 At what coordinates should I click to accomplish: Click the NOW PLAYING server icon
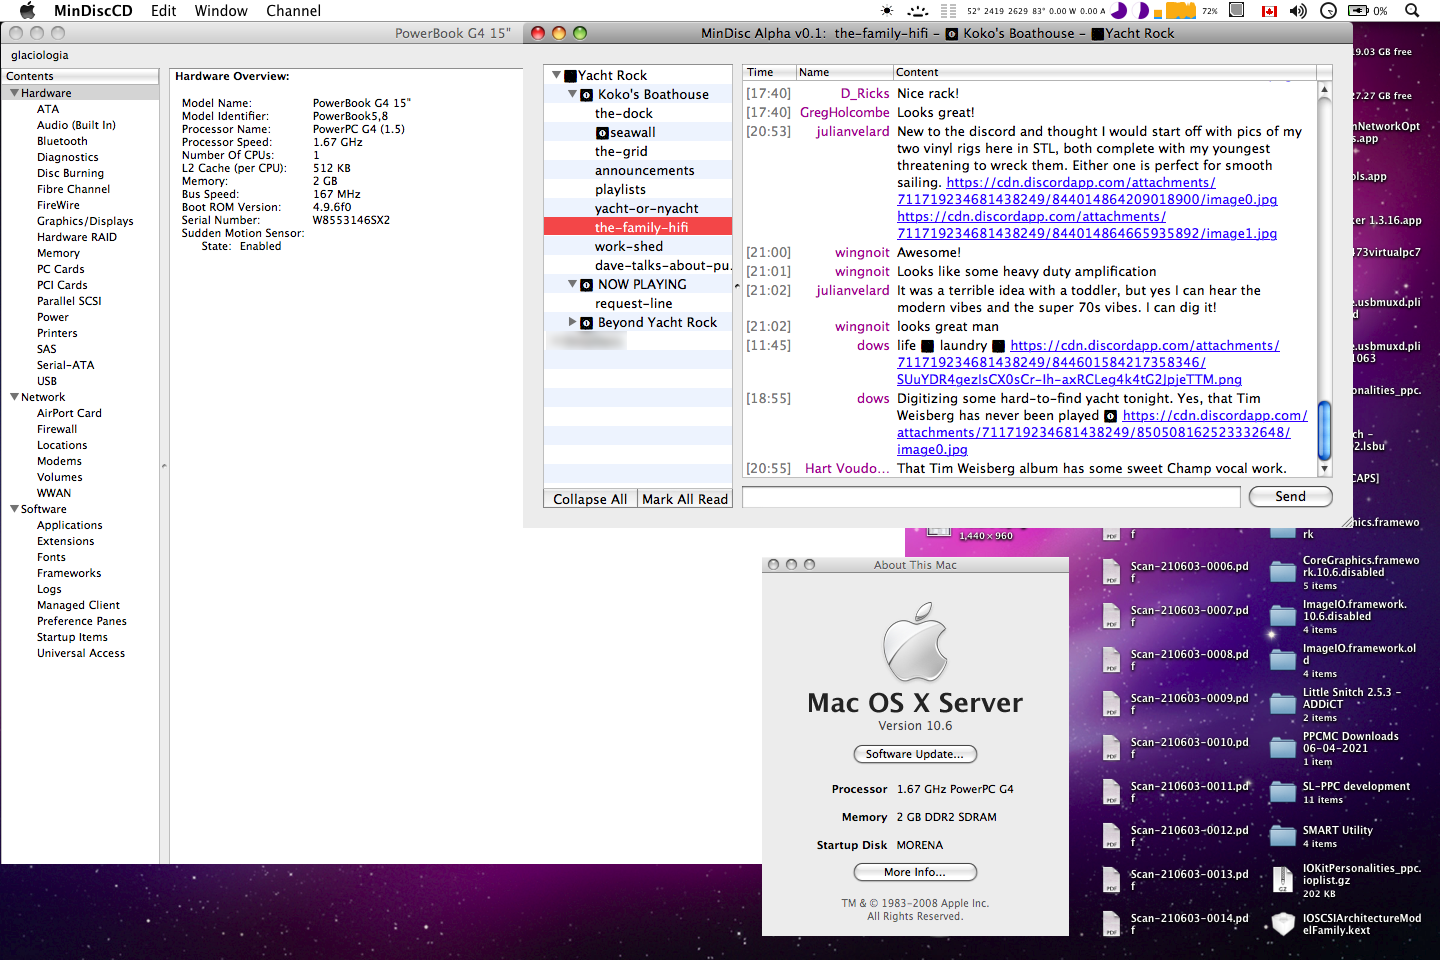click(x=587, y=285)
